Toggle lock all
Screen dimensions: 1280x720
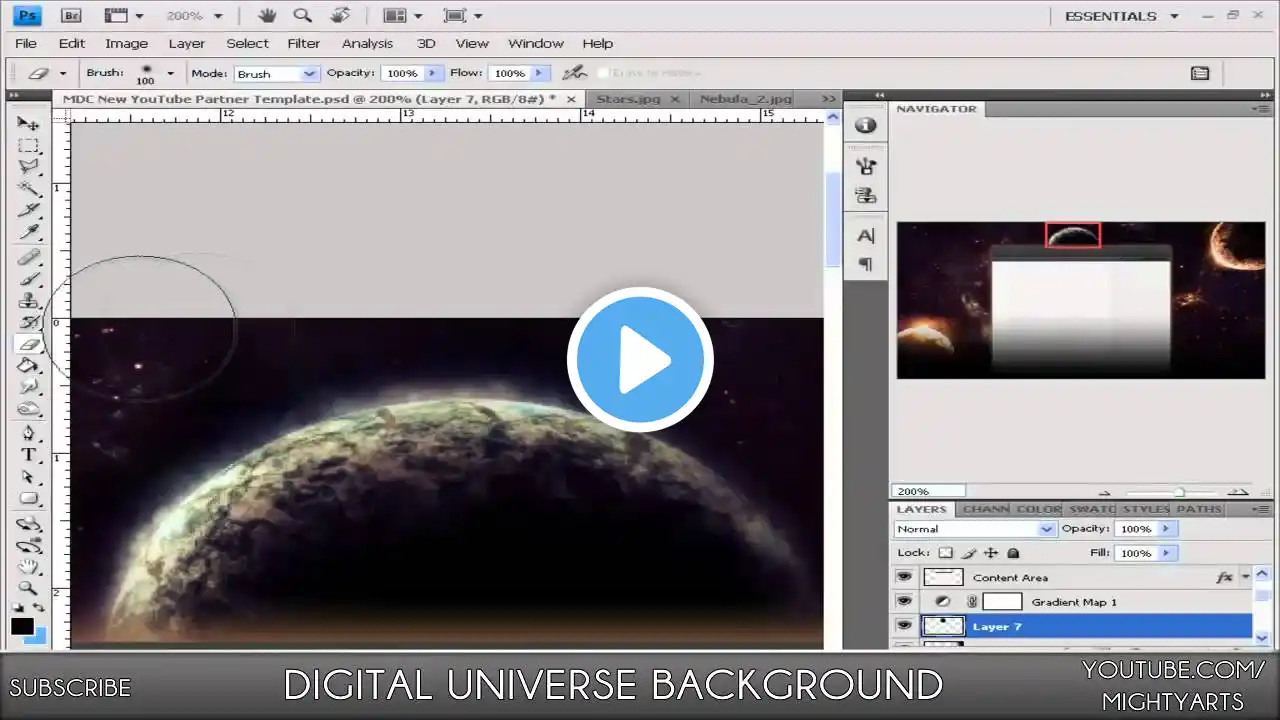pos(1013,553)
